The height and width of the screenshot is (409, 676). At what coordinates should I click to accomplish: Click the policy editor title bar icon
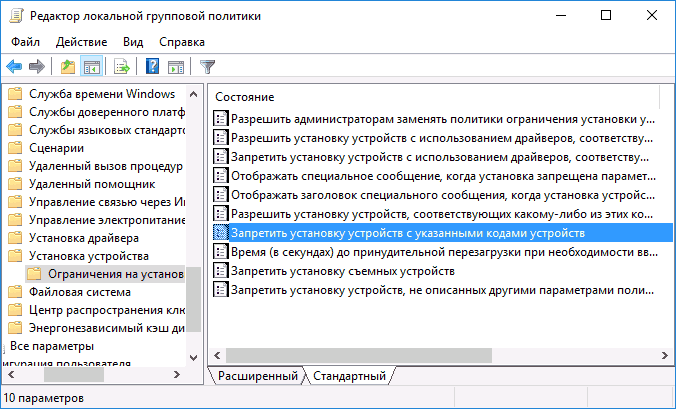[x=16, y=16]
